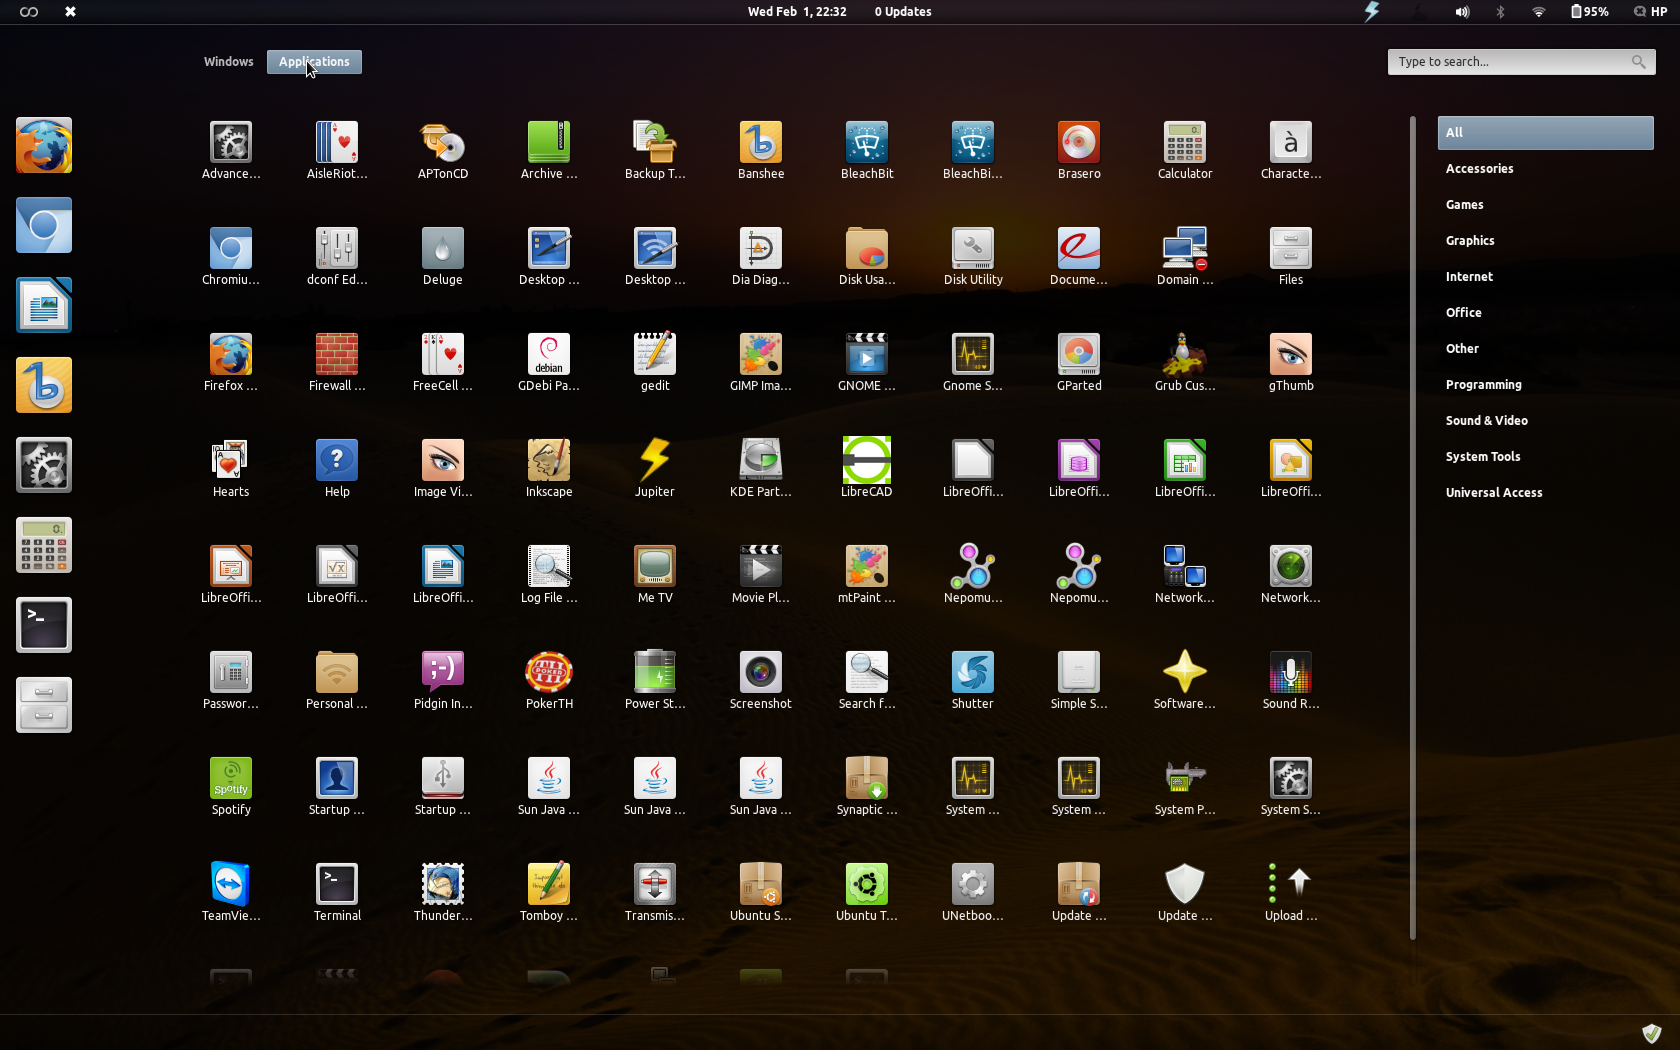Show All application categories
Image resolution: width=1680 pixels, height=1050 pixels.
coord(1546,133)
